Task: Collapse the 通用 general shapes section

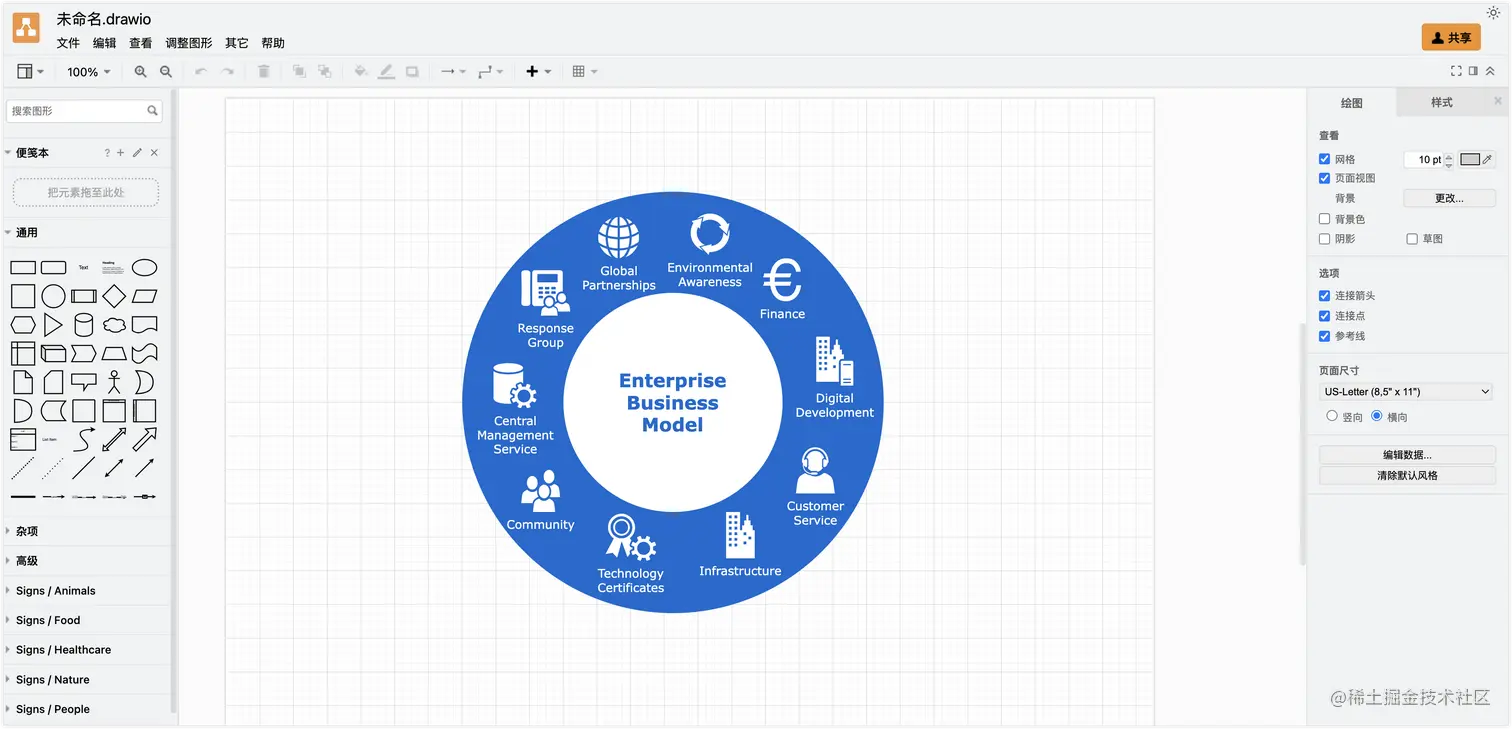Action: (87, 232)
